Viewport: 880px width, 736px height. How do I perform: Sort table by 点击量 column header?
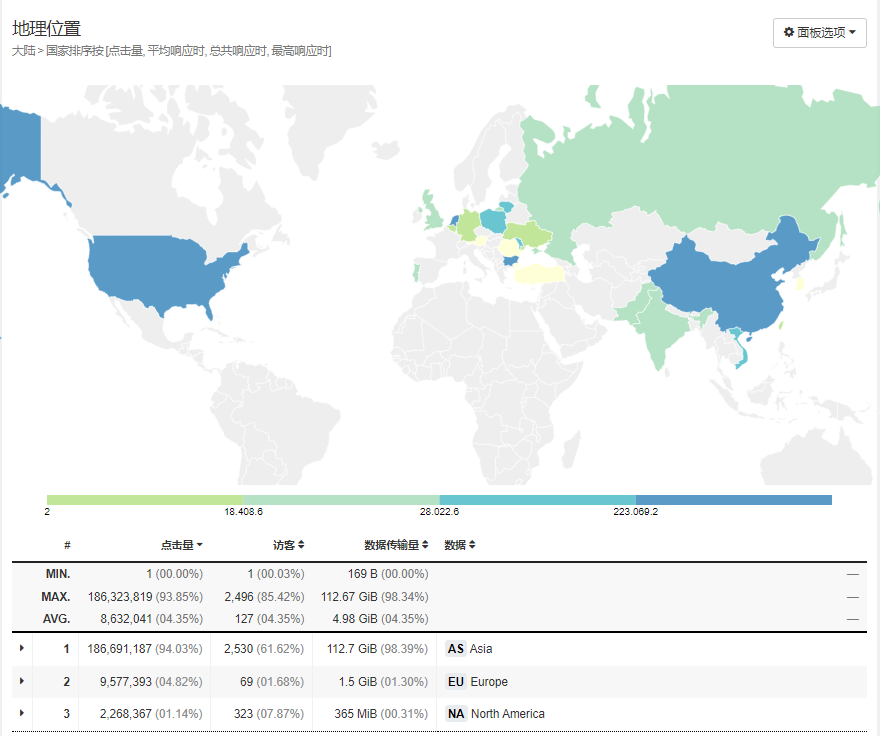[181, 545]
